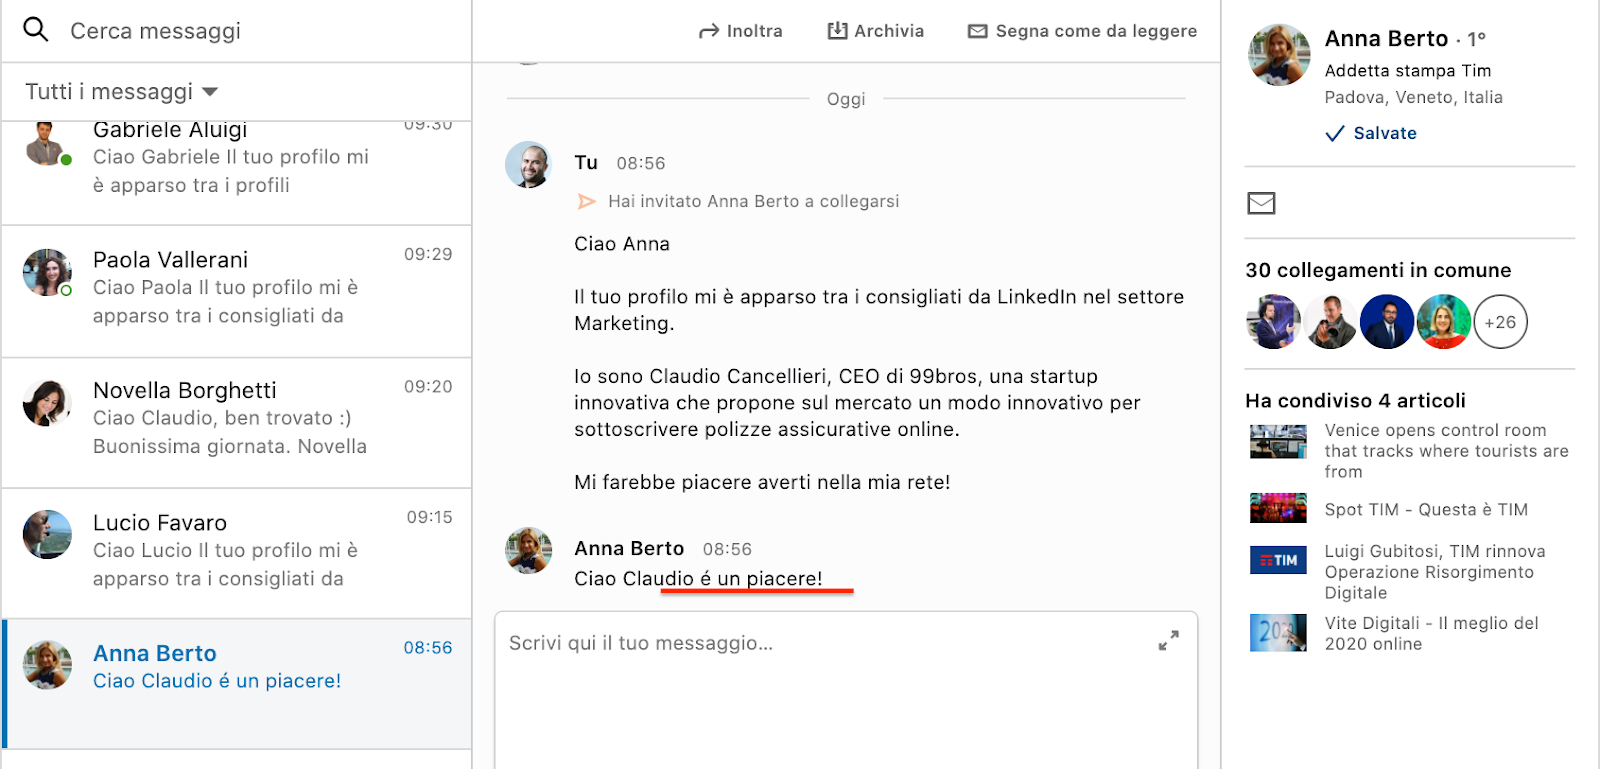Viewport: 1600px width, 769px height.
Task: Click the Addetta stampa Tim job title
Action: point(1408,71)
